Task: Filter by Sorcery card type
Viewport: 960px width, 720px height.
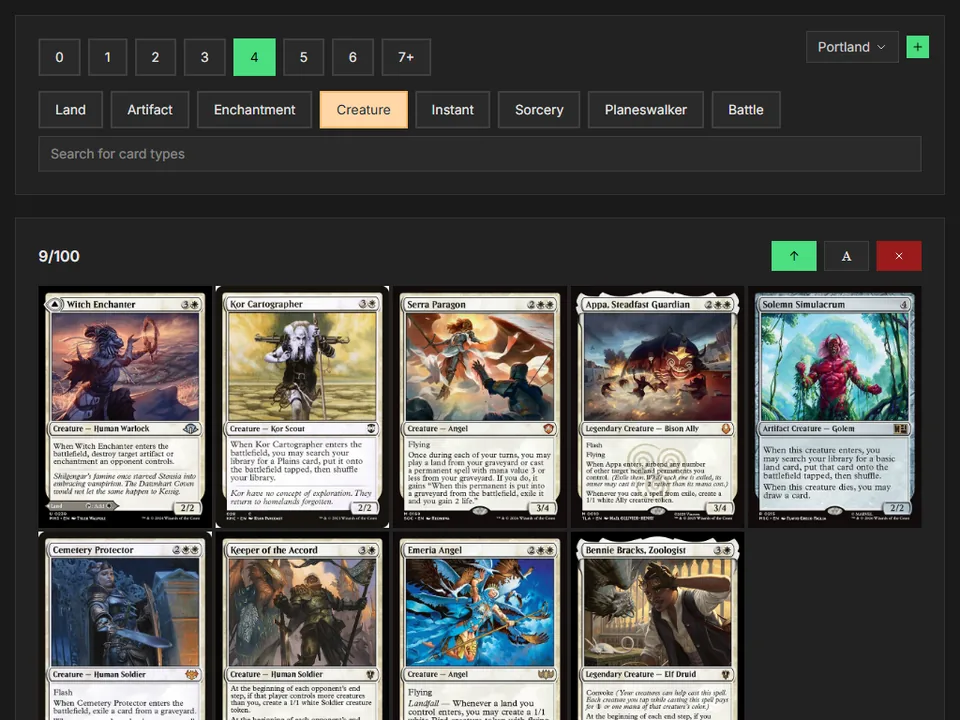Action: 539,110
